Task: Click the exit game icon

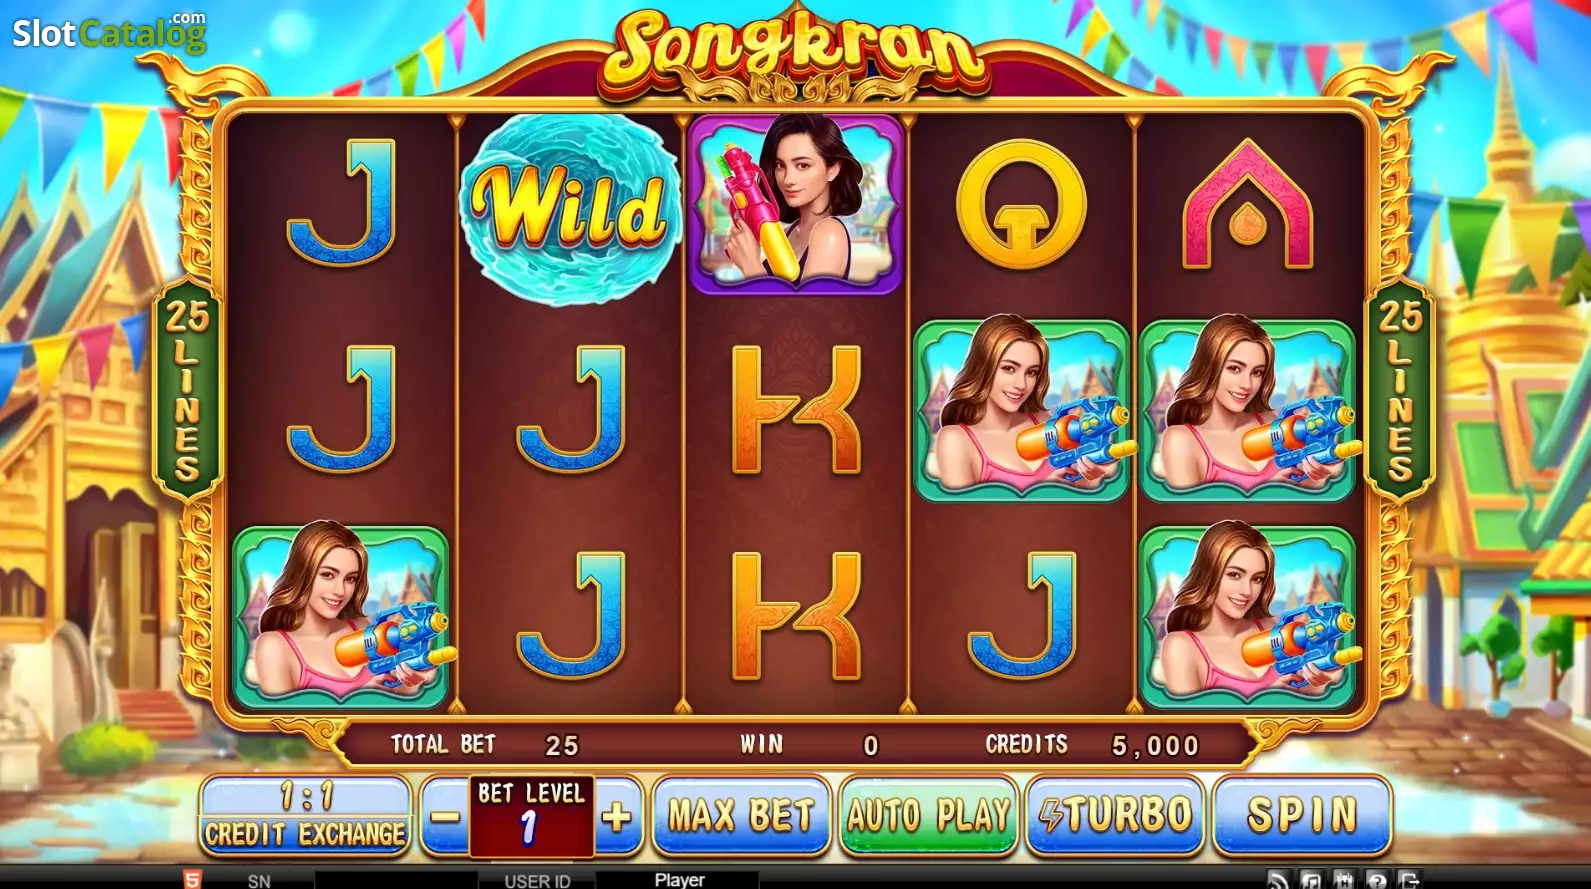Action: (x=1410, y=880)
